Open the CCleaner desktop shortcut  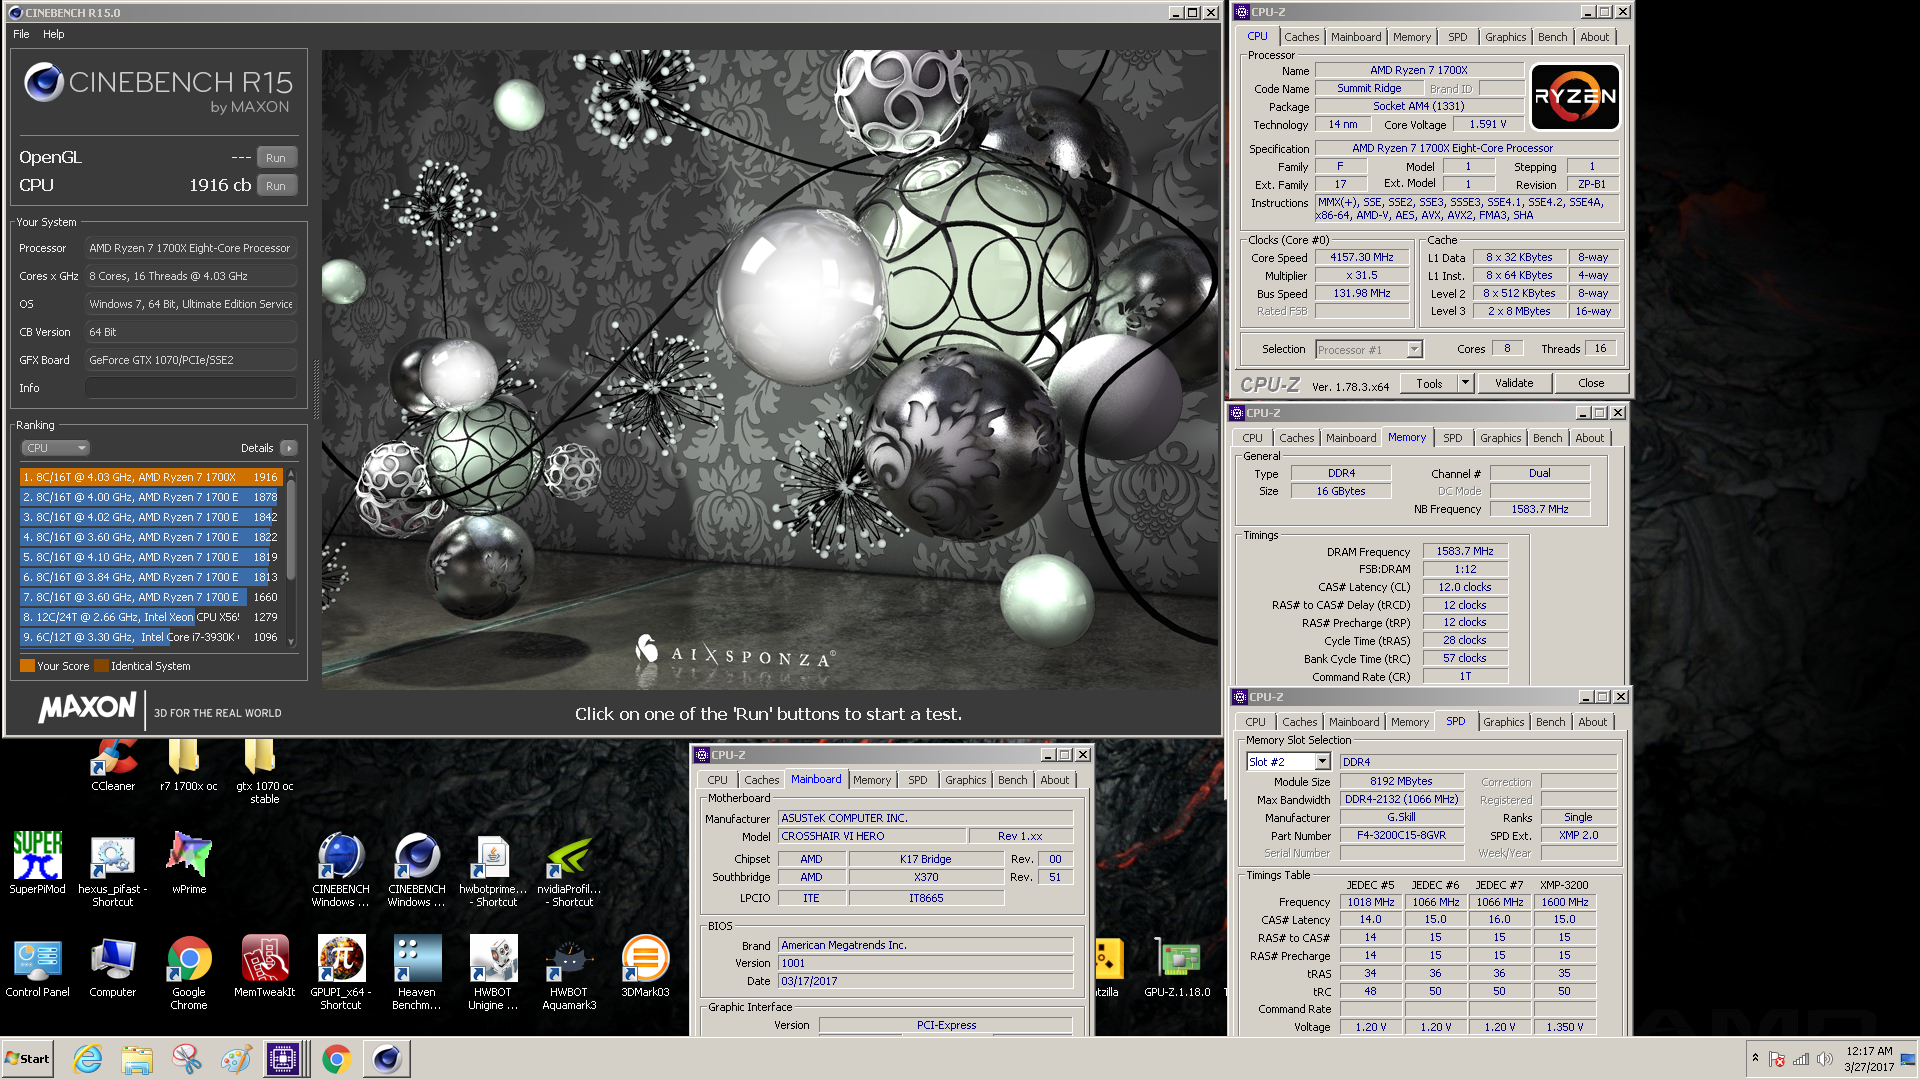click(113, 766)
